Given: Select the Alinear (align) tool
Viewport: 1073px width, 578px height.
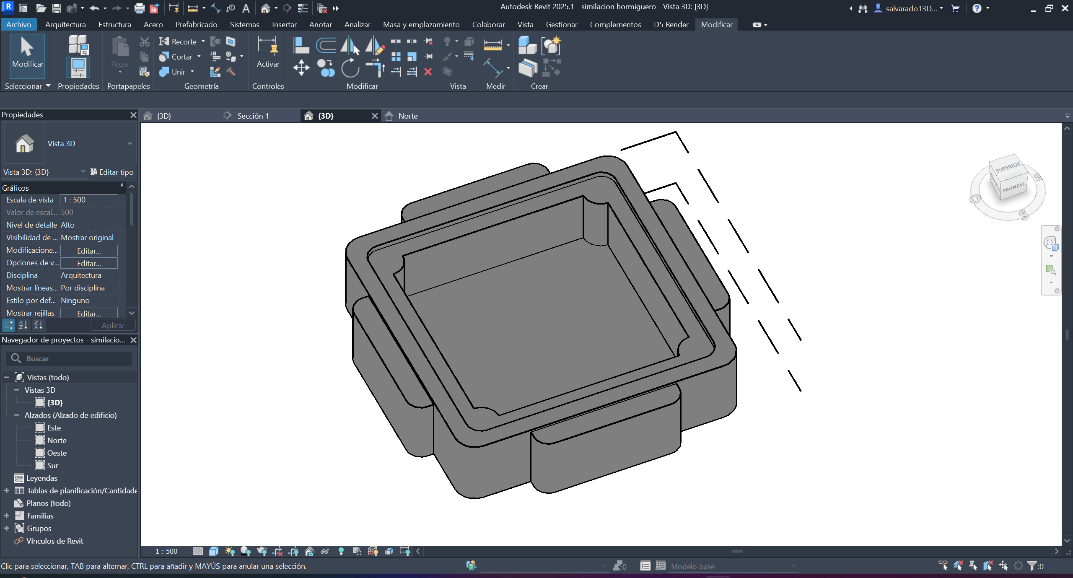Looking at the screenshot, I should (x=301, y=45).
